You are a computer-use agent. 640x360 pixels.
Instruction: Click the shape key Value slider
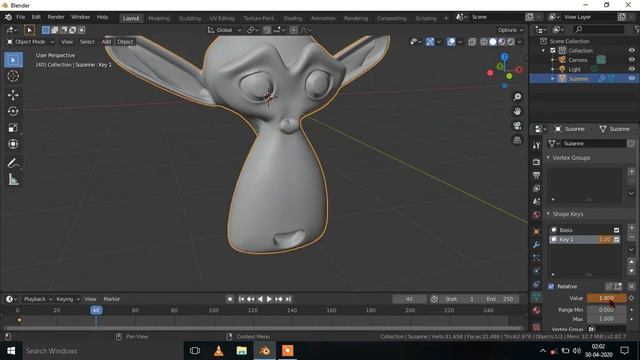(x=606, y=298)
